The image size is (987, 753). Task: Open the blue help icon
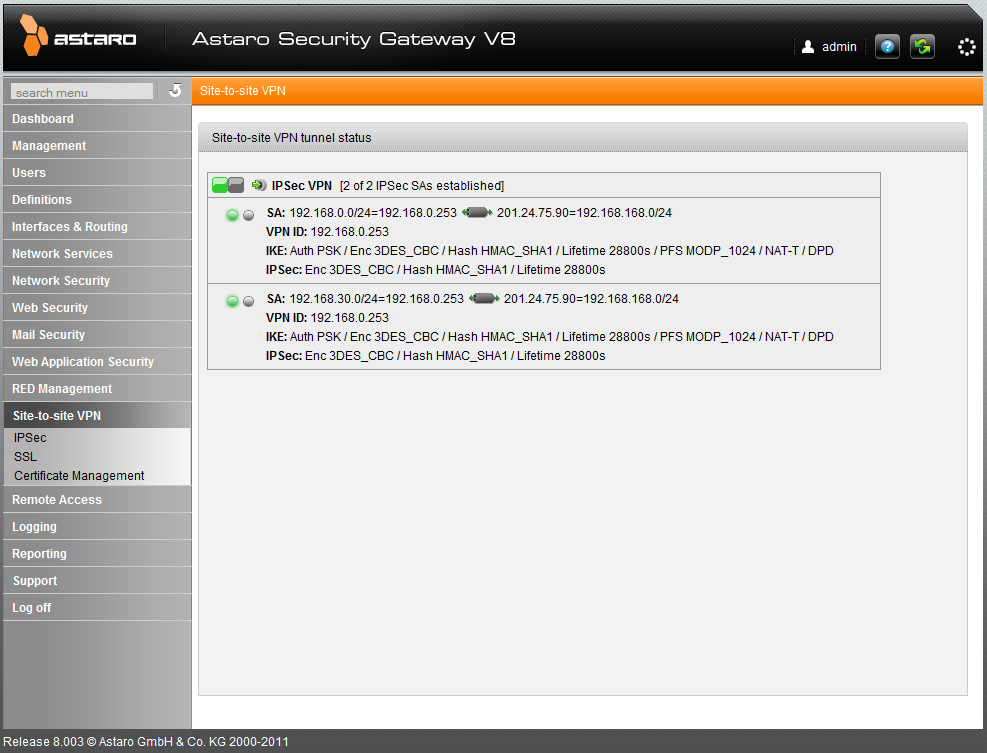(x=887, y=47)
